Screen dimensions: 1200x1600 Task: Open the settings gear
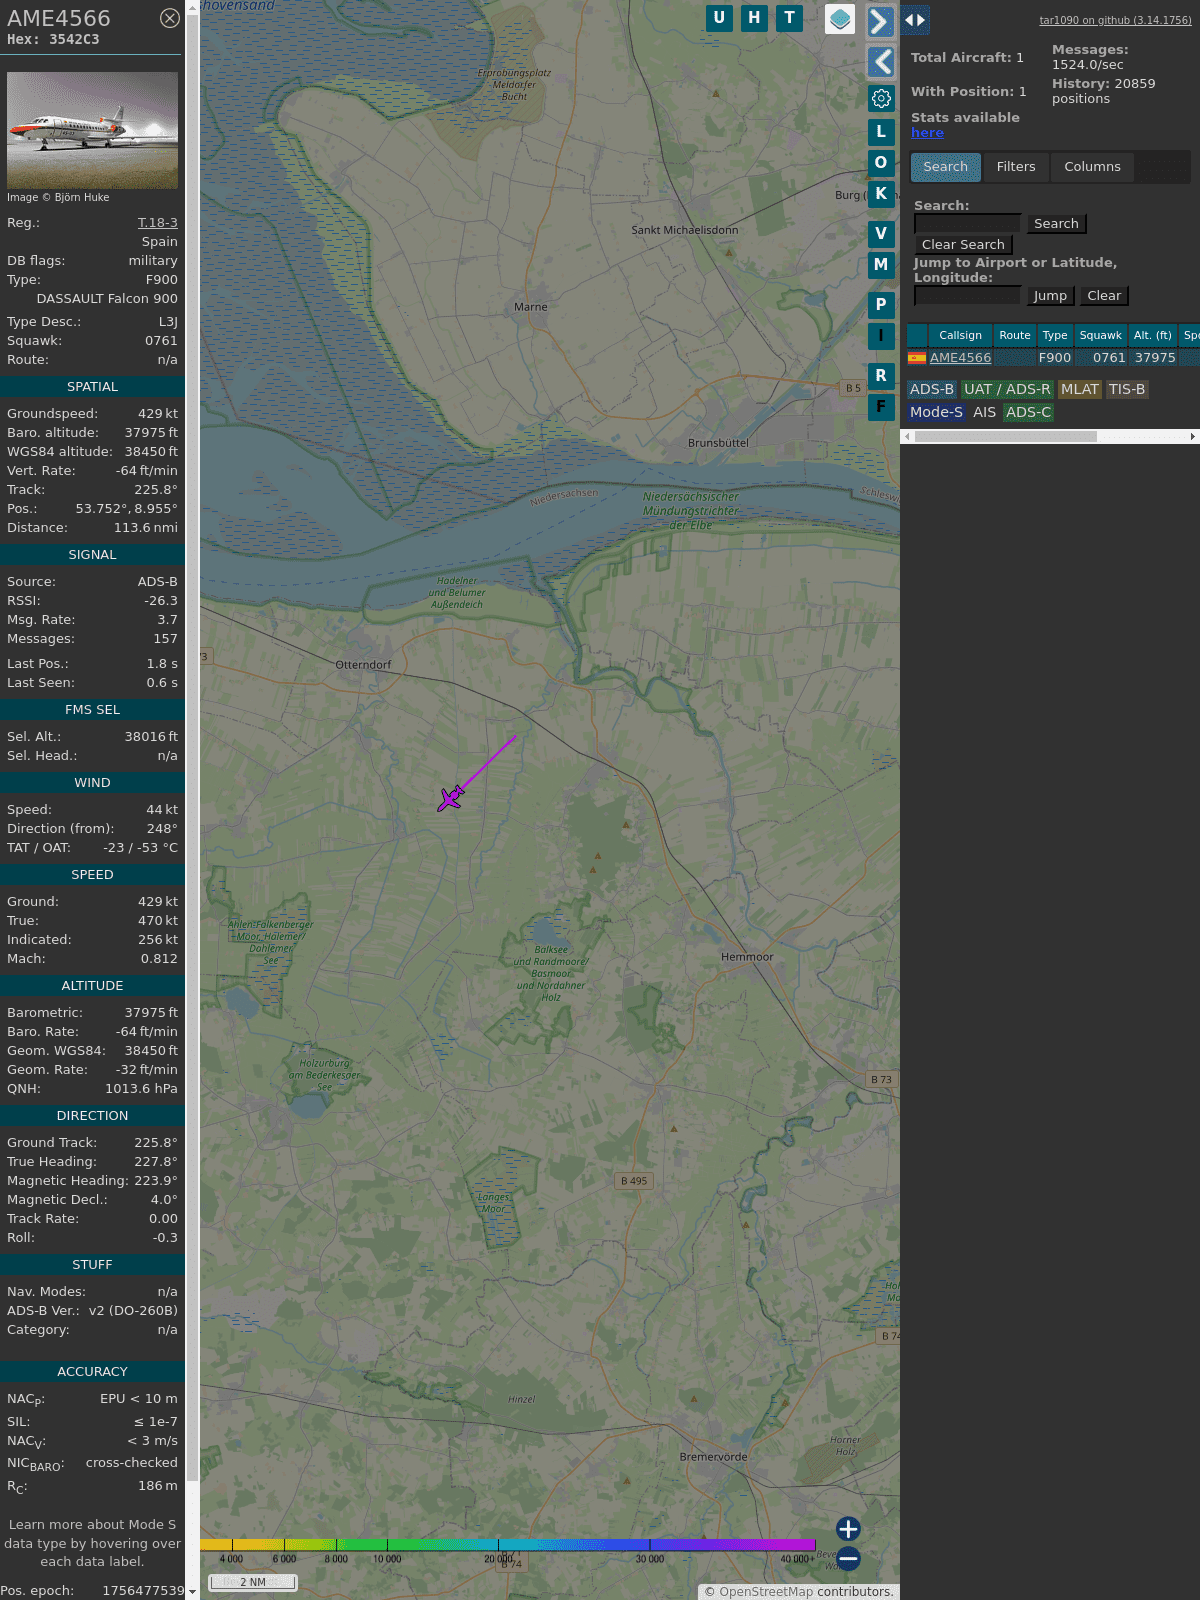tap(881, 98)
